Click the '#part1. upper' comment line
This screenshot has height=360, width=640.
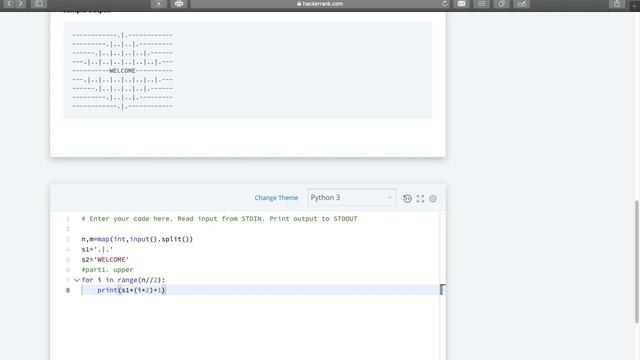[107, 270]
